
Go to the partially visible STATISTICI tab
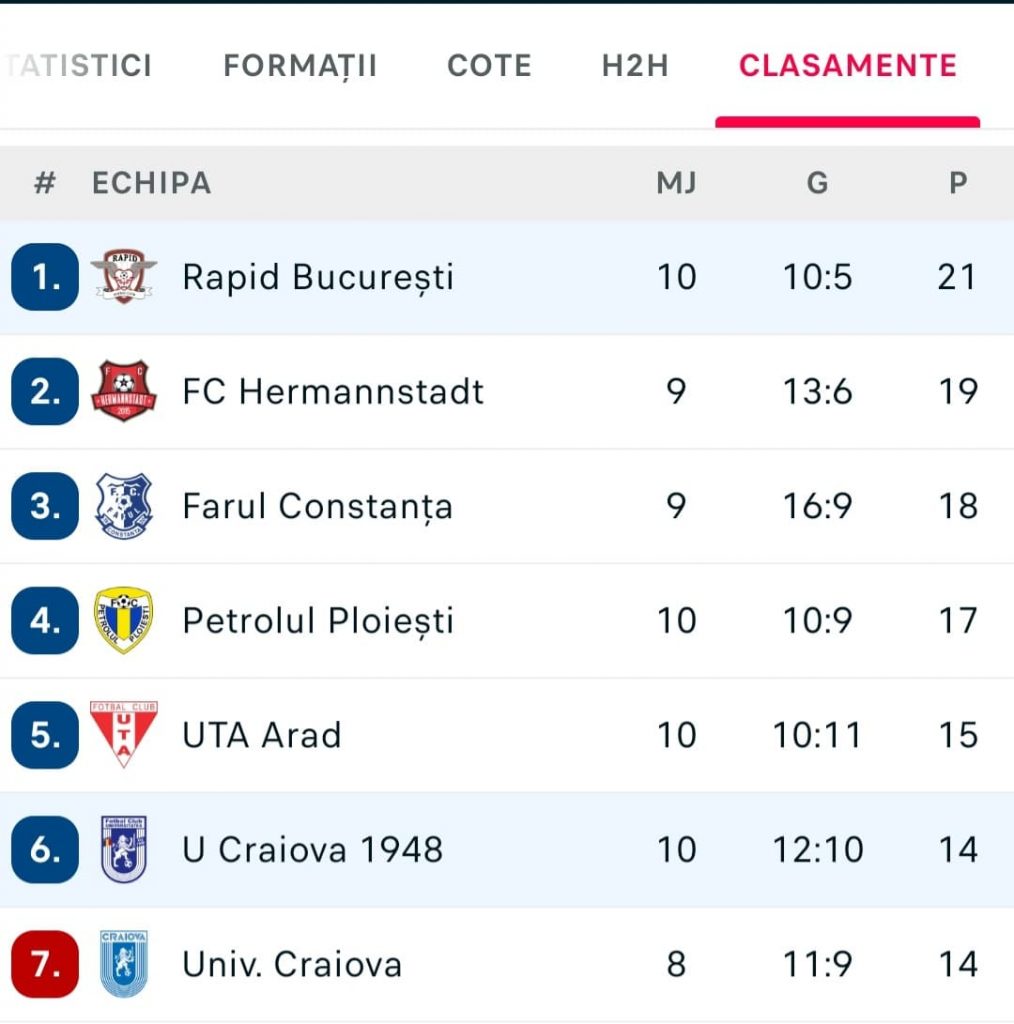click(80, 66)
